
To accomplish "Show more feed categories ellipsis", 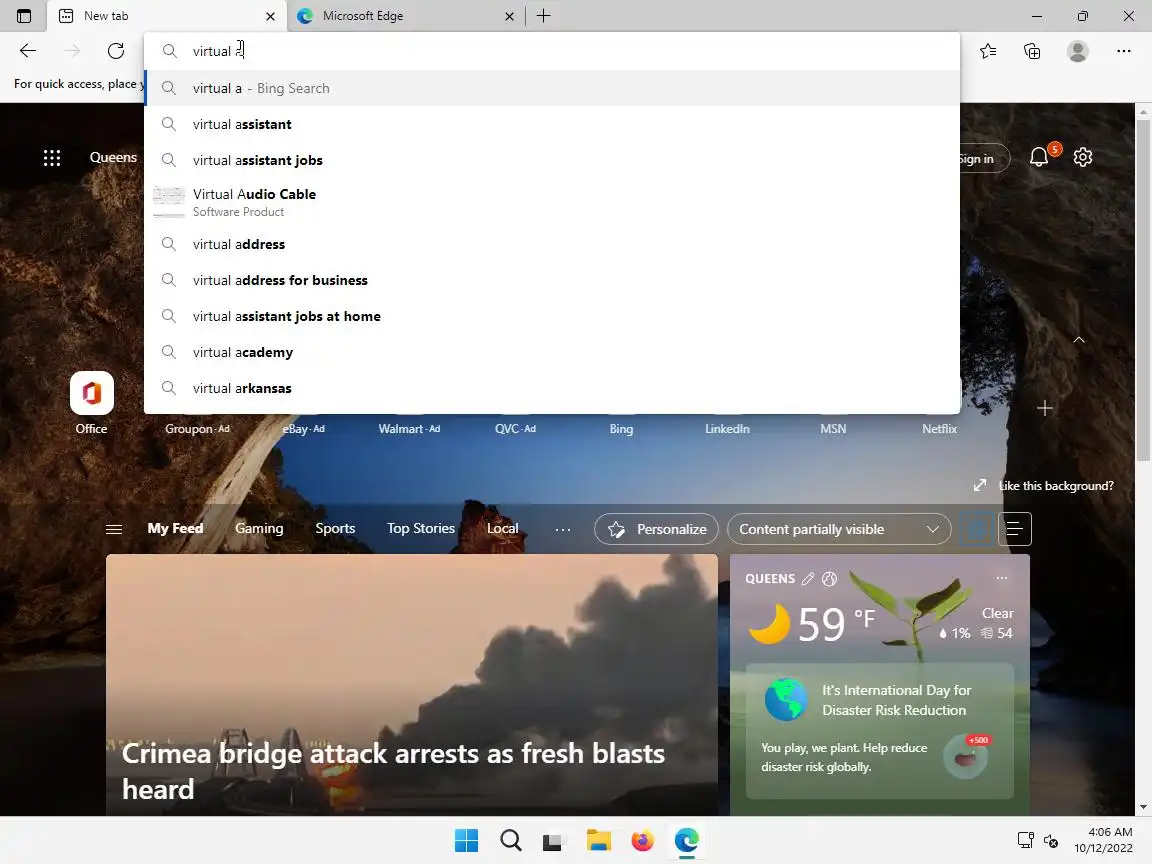I will pos(563,529).
